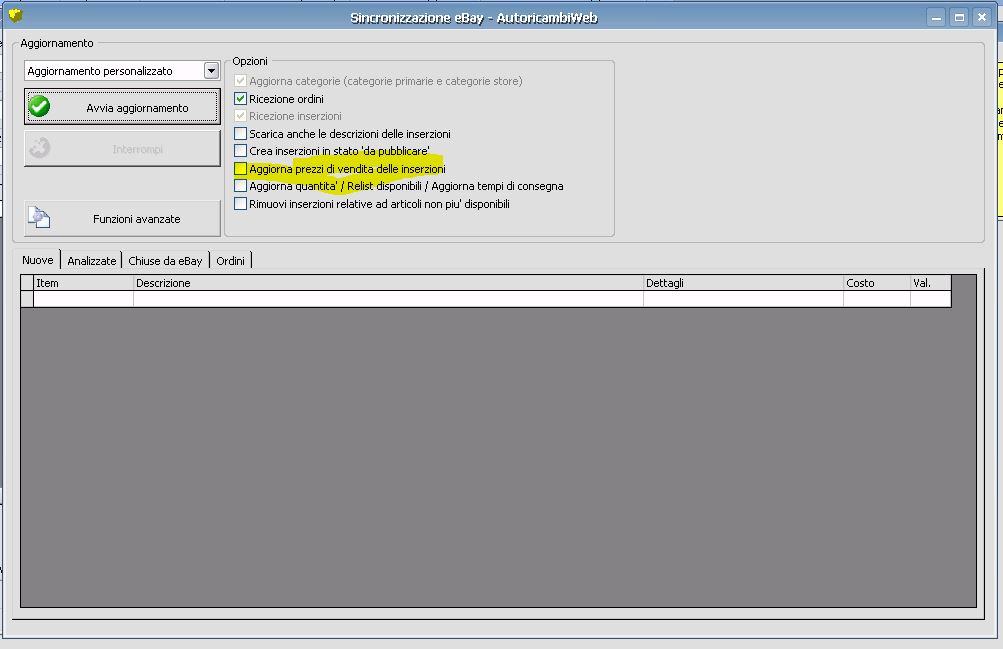Toggle Ricezione inserzioni checkbox
Viewport: 1003px width, 649px height.
point(241,116)
